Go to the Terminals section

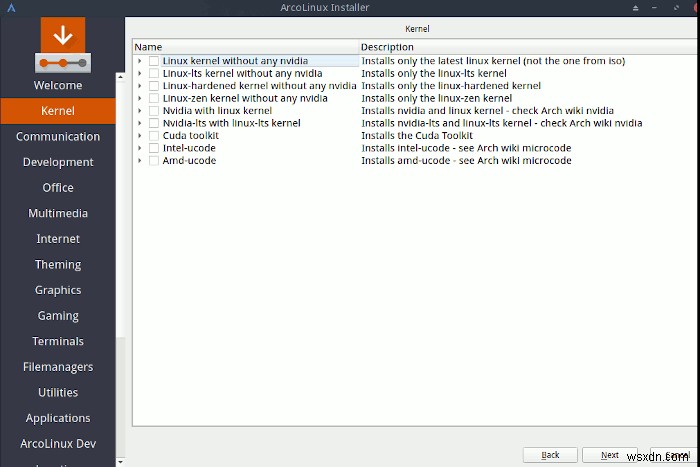[x=58, y=341]
